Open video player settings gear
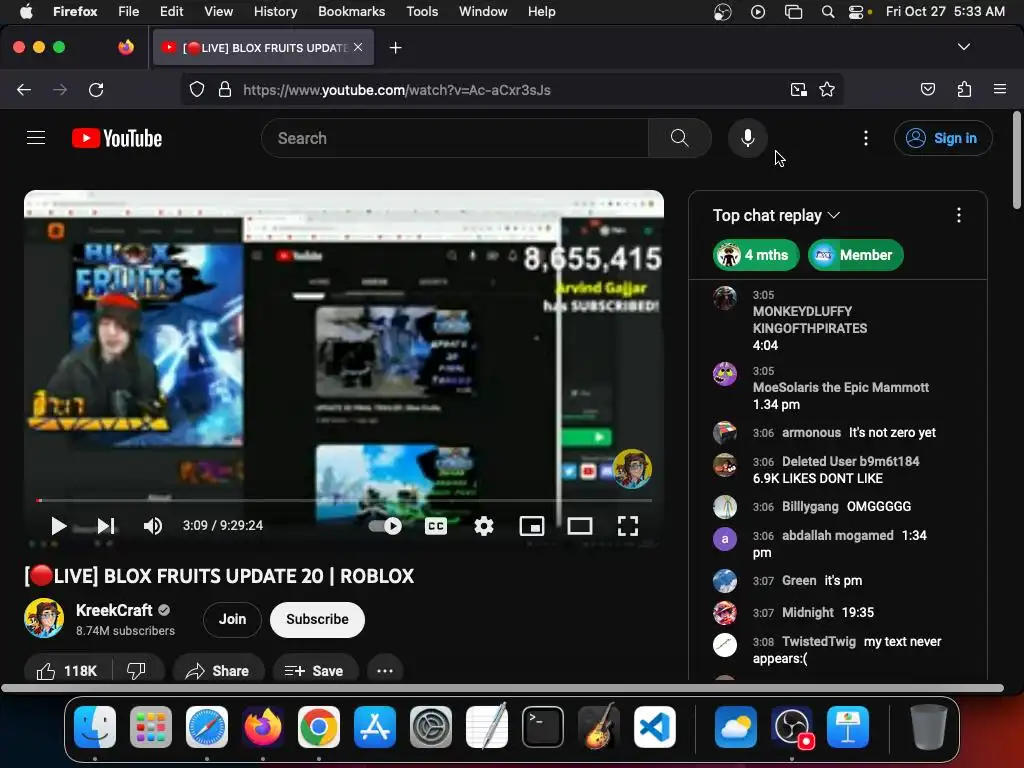 (x=484, y=526)
